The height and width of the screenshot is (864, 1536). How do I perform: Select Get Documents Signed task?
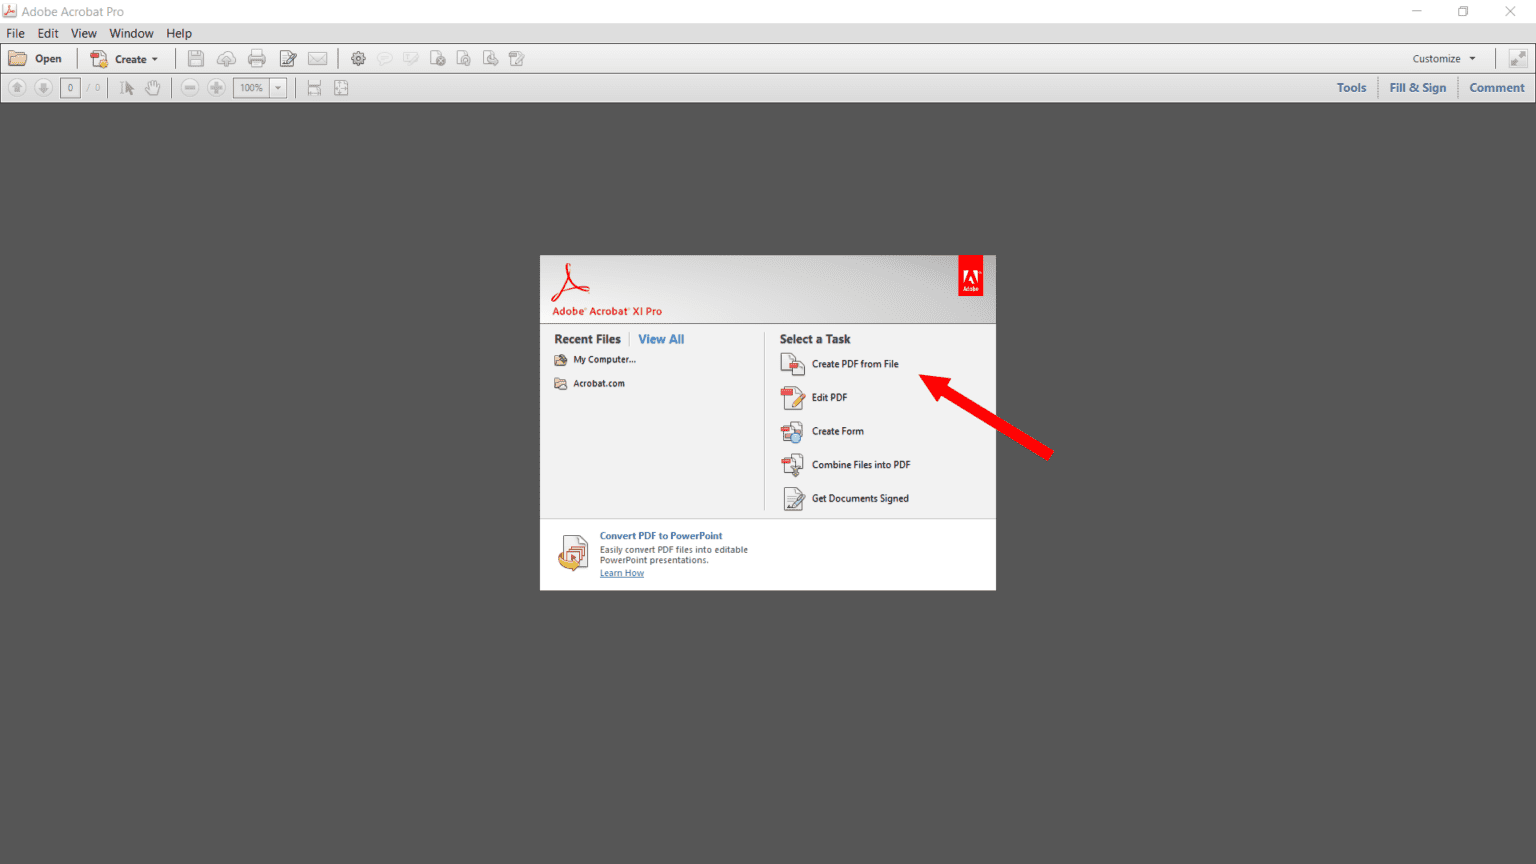point(845,499)
